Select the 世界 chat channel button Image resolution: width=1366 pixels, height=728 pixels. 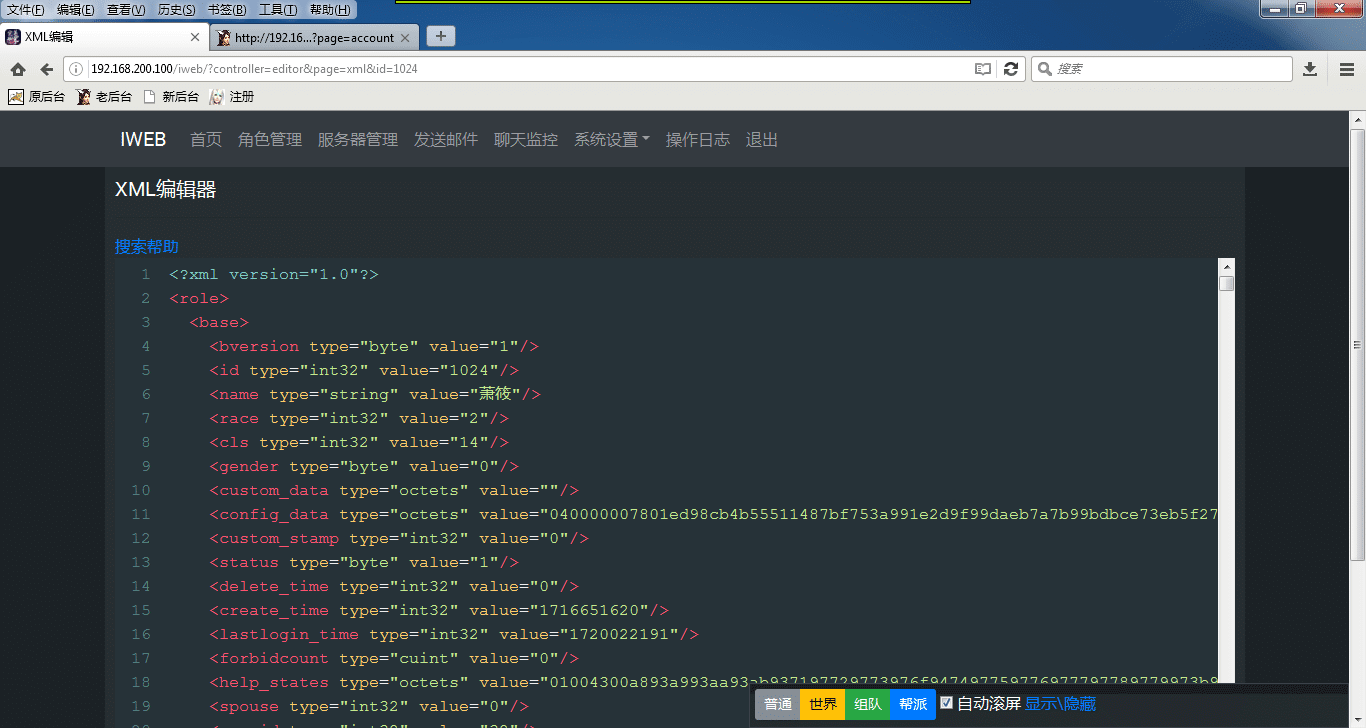[x=823, y=704]
